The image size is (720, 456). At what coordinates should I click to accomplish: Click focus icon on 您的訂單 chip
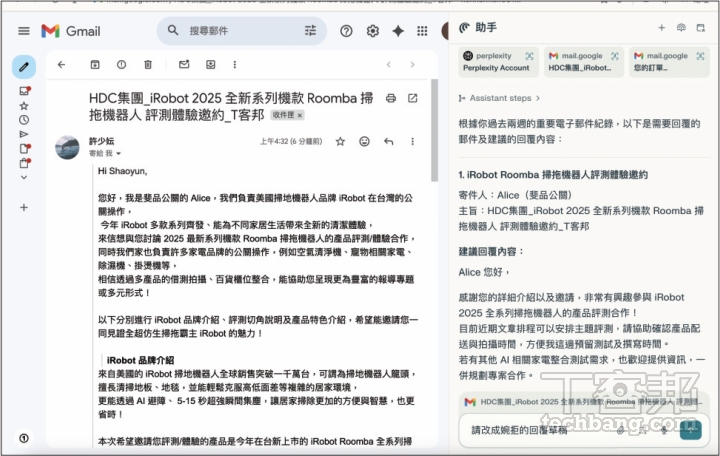(700, 56)
